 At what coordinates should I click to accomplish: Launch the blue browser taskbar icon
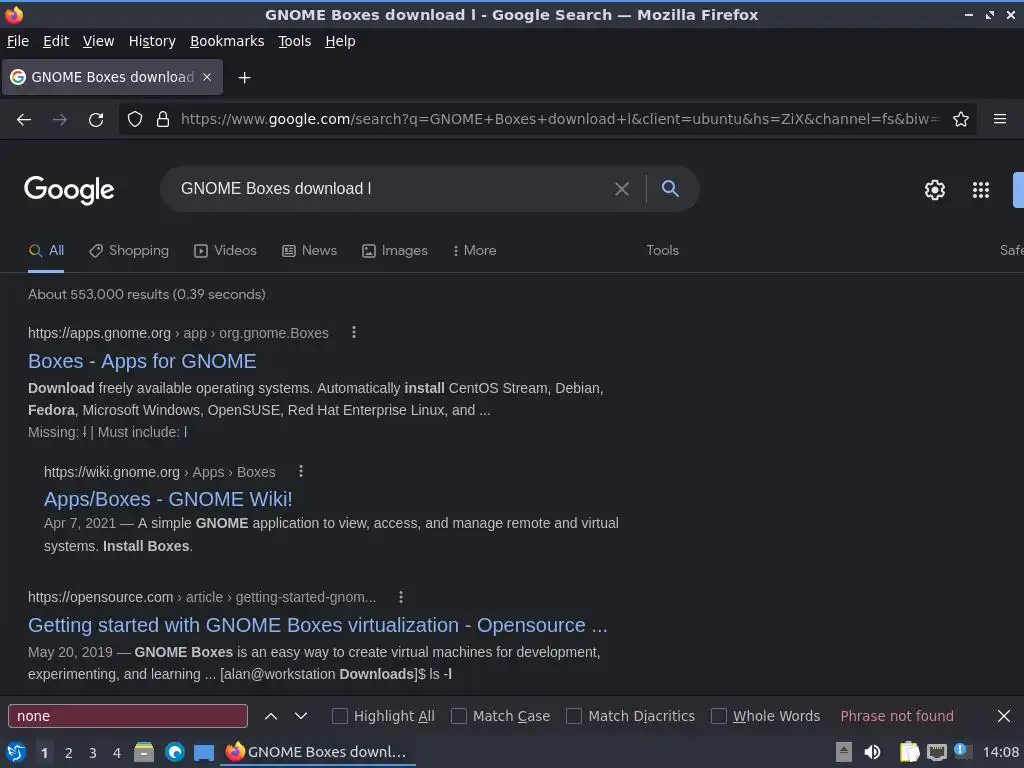click(x=174, y=752)
